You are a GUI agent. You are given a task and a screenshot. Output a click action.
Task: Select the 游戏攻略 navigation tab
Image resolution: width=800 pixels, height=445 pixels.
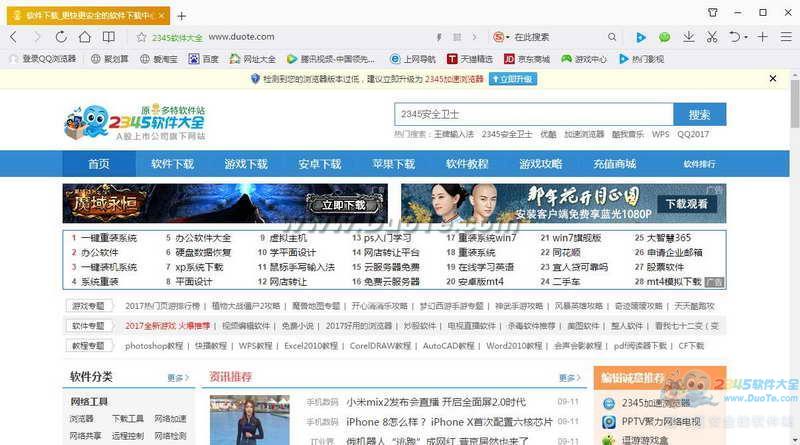[541, 164]
